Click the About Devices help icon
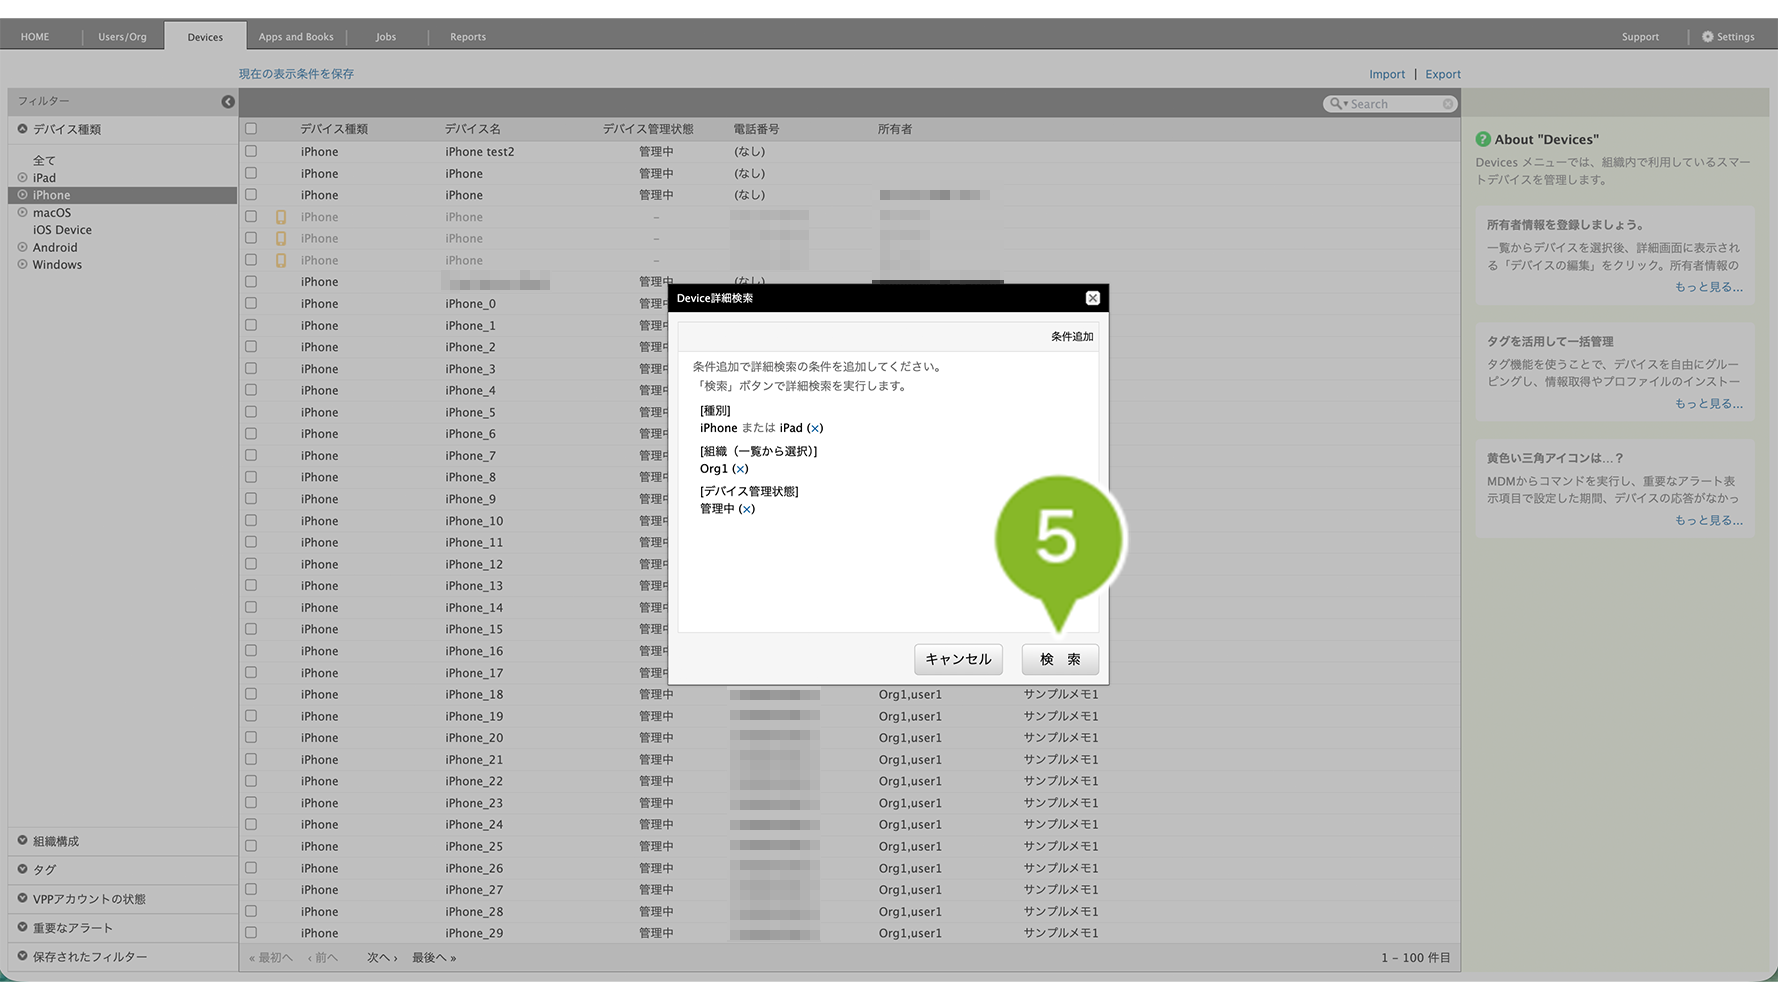Screen dimensions: 1778x1000 [x=1483, y=139]
